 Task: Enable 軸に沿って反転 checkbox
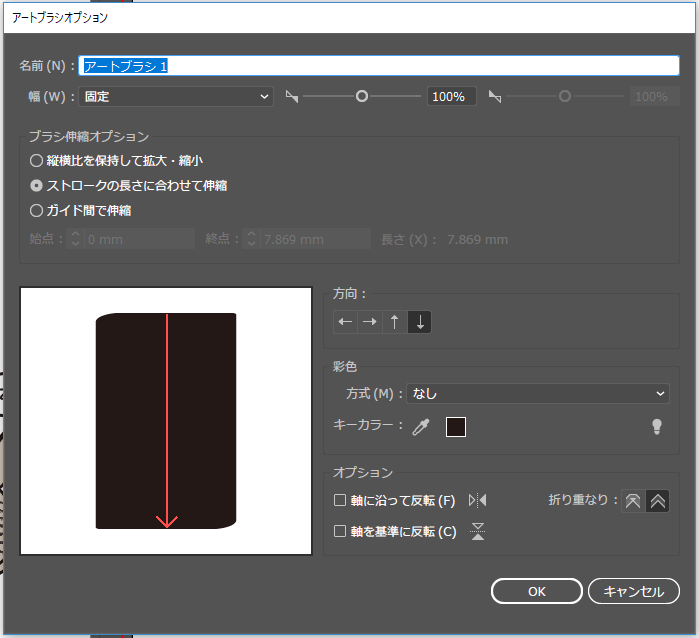pos(340,500)
